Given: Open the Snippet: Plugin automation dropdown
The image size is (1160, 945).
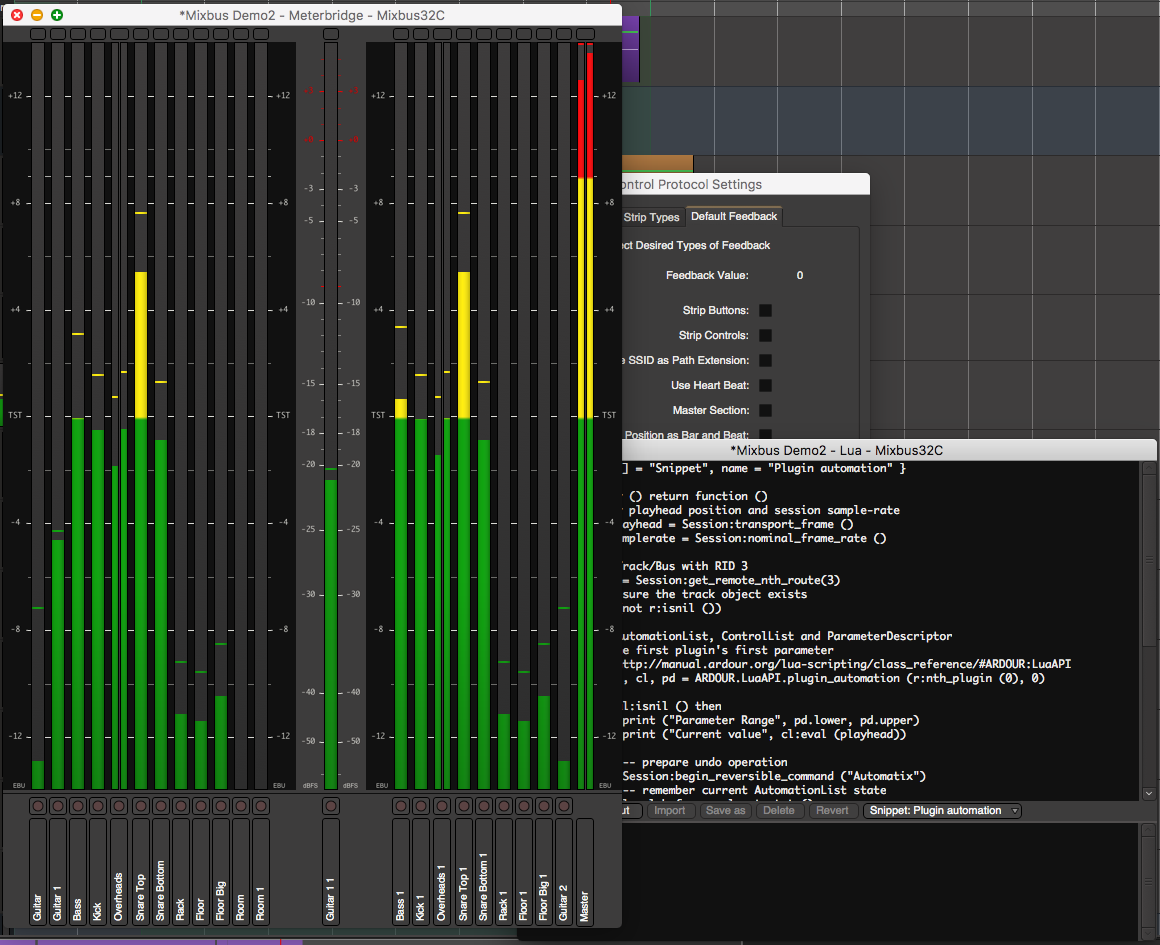Looking at the screenshot, I should pos(942,811).
